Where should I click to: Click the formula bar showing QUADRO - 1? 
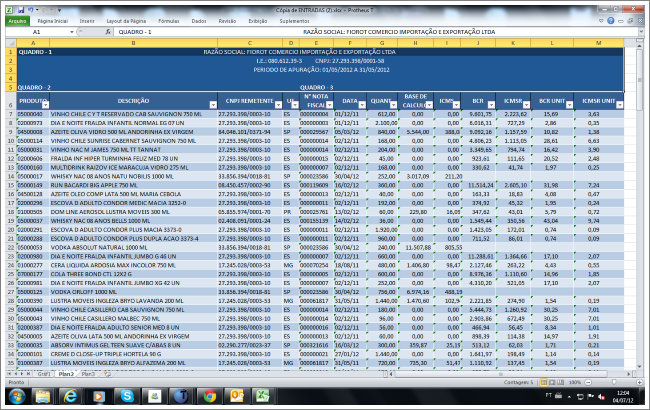coord(375,32)
